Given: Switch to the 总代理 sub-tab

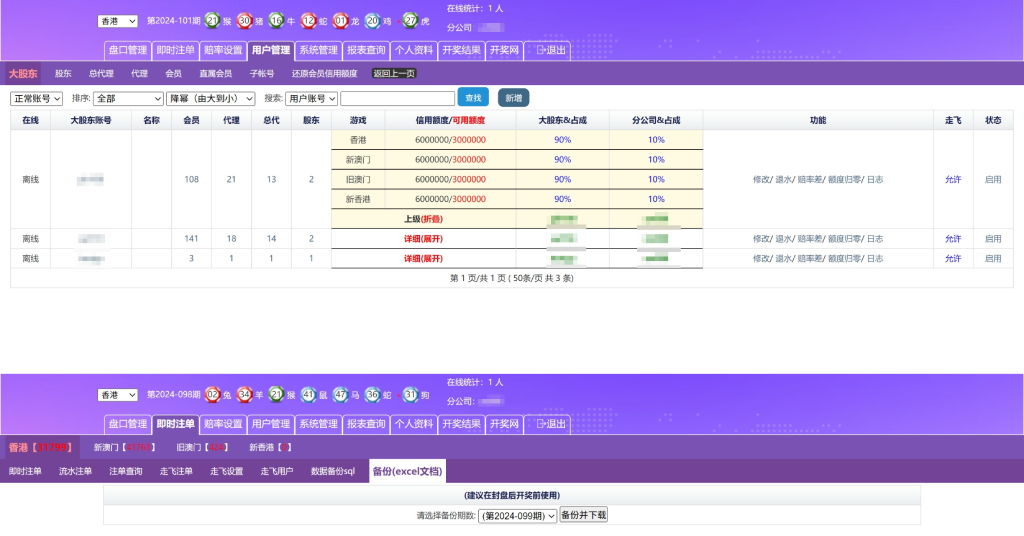Looking at the screenshot, I should tap(101, 73).
